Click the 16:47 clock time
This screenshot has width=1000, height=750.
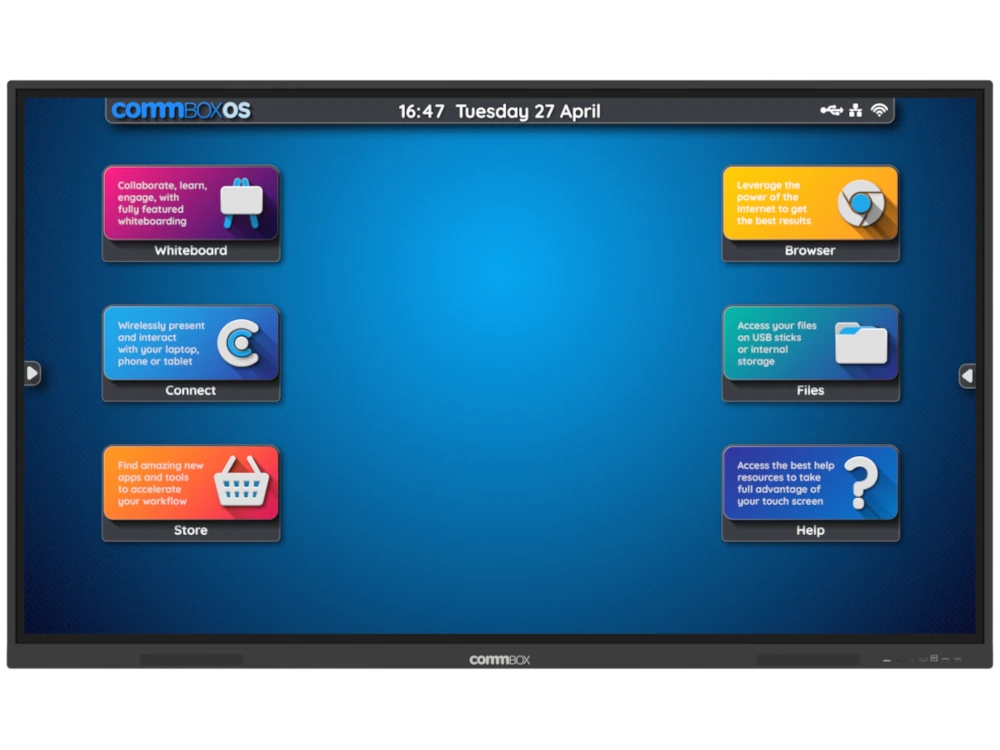[x=421, y=111]
